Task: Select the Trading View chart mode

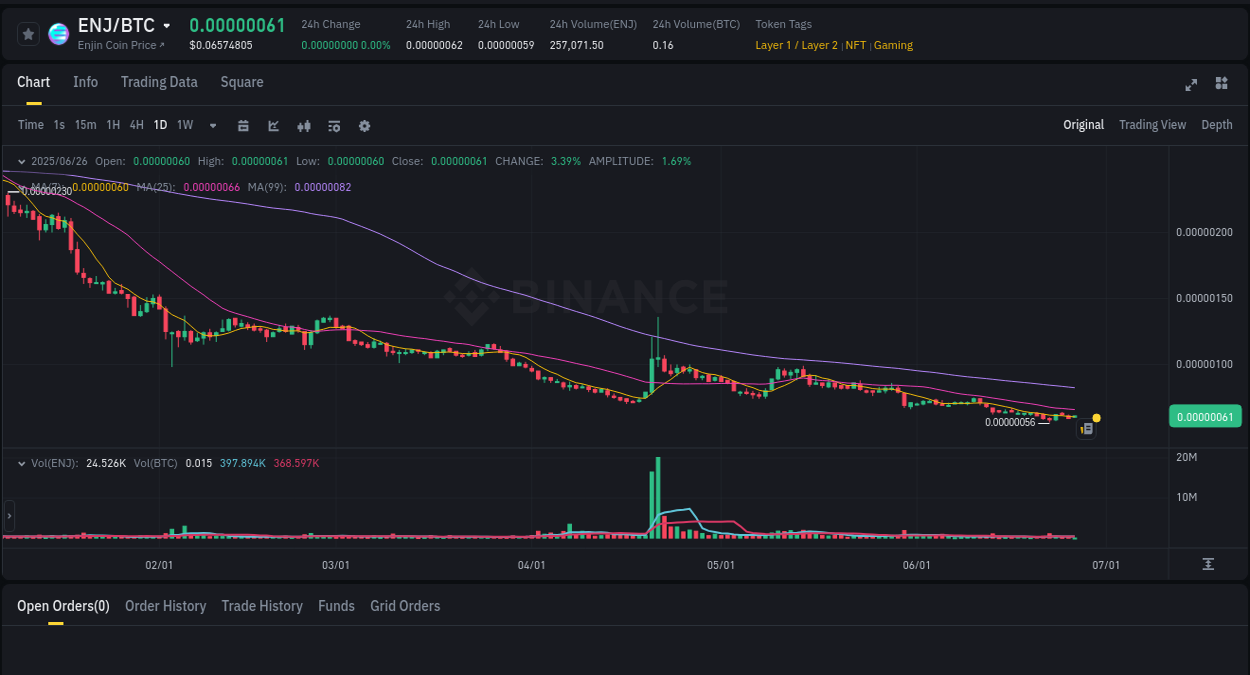Action: [x=1152, y=124]
